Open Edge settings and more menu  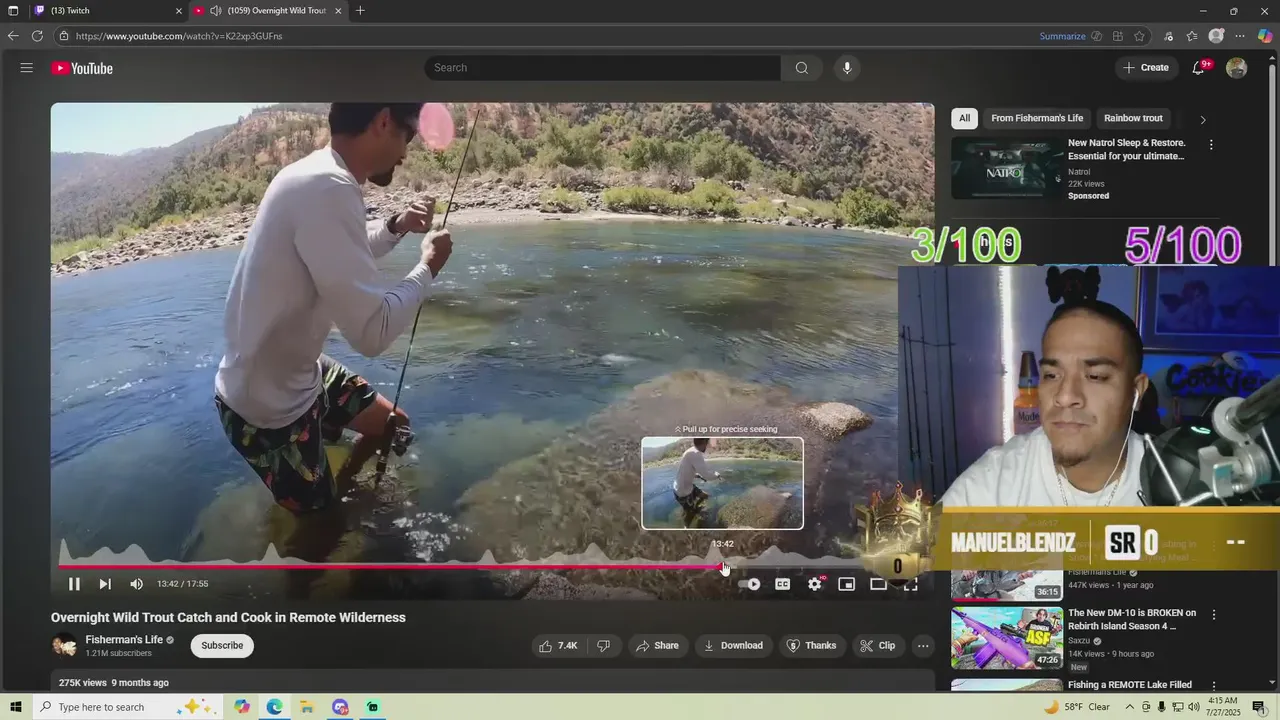[x=1240, y=36]
